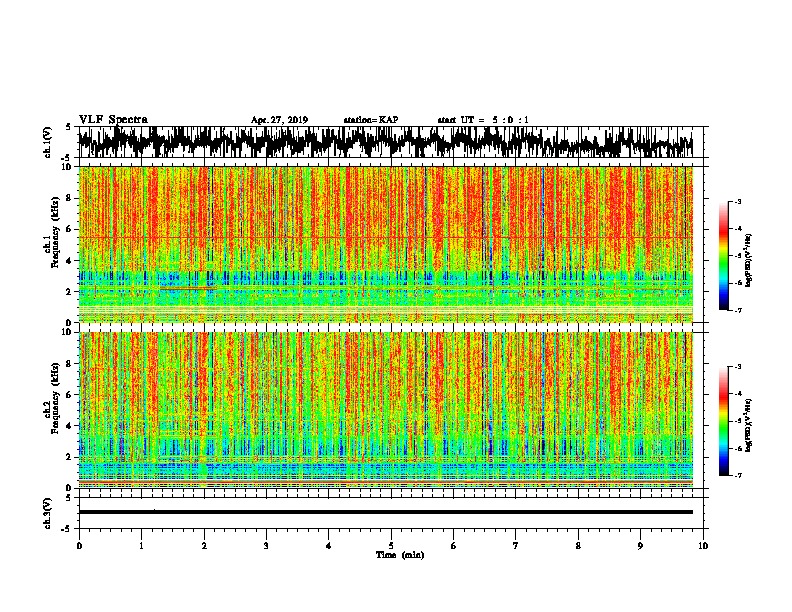The height and width of the screenshot is (612, 792).
Task: Click the "ch.3(V)" axis label
Action: click(48, 513)
